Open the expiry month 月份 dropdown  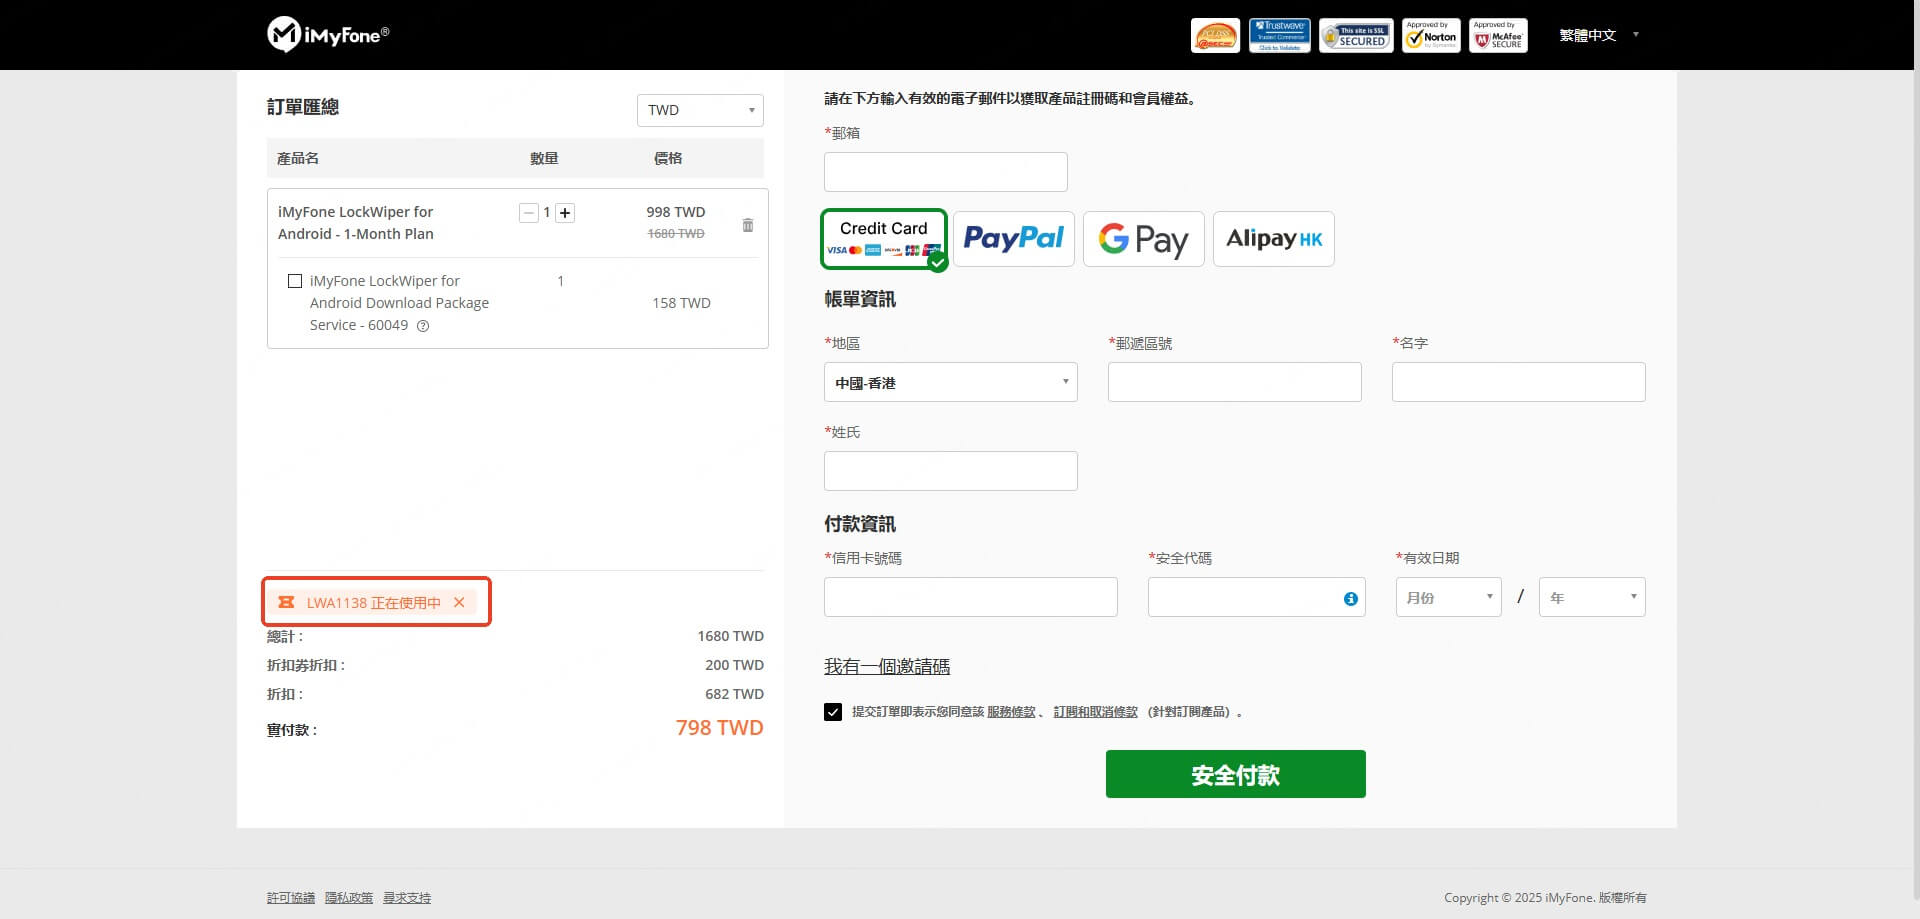tap(1448, 598)
